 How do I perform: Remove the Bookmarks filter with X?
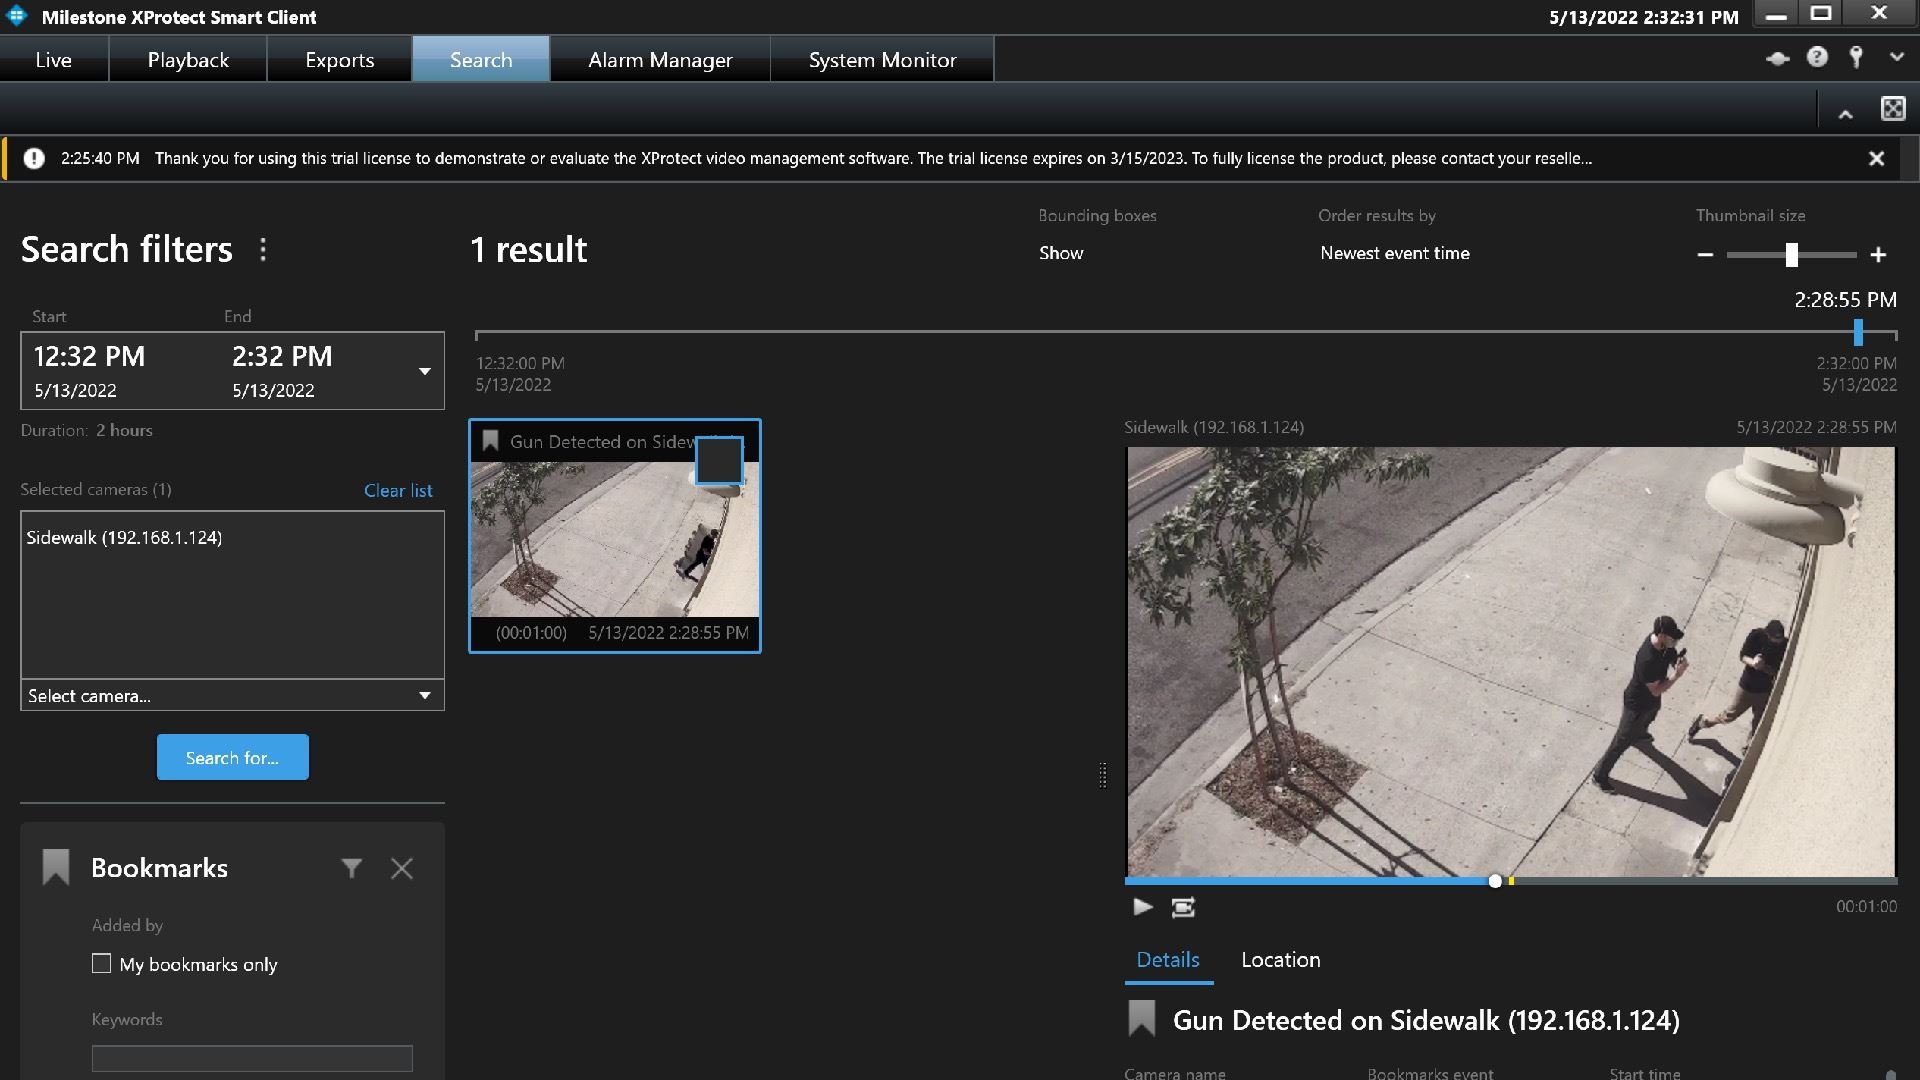coord(402,868)
